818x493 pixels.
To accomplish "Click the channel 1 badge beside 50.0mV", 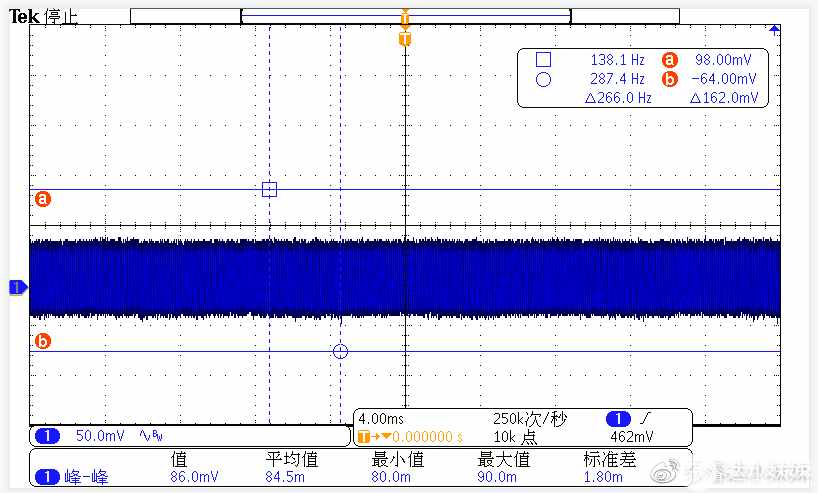I will [x=47, y=436].
